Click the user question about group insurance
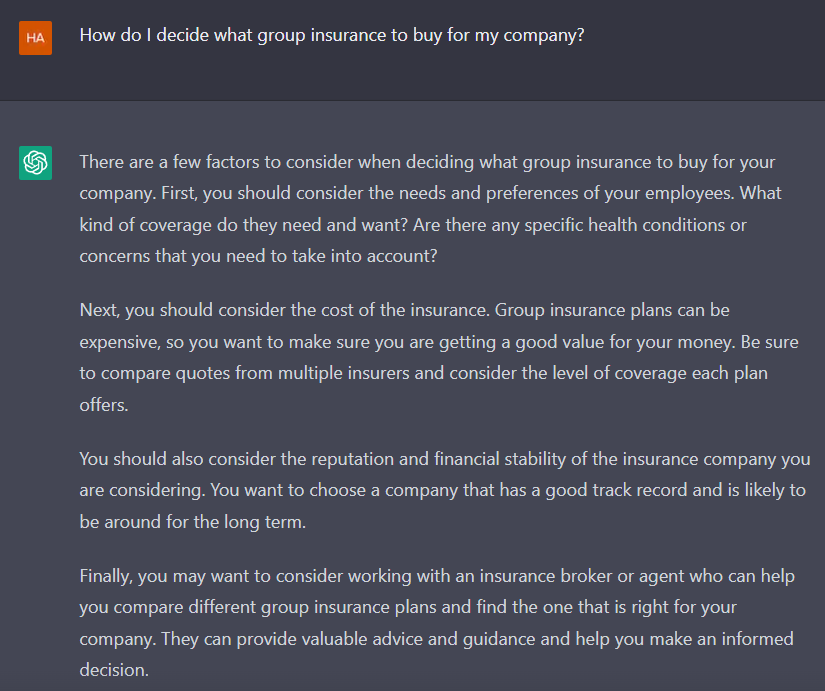 point(332,35)
